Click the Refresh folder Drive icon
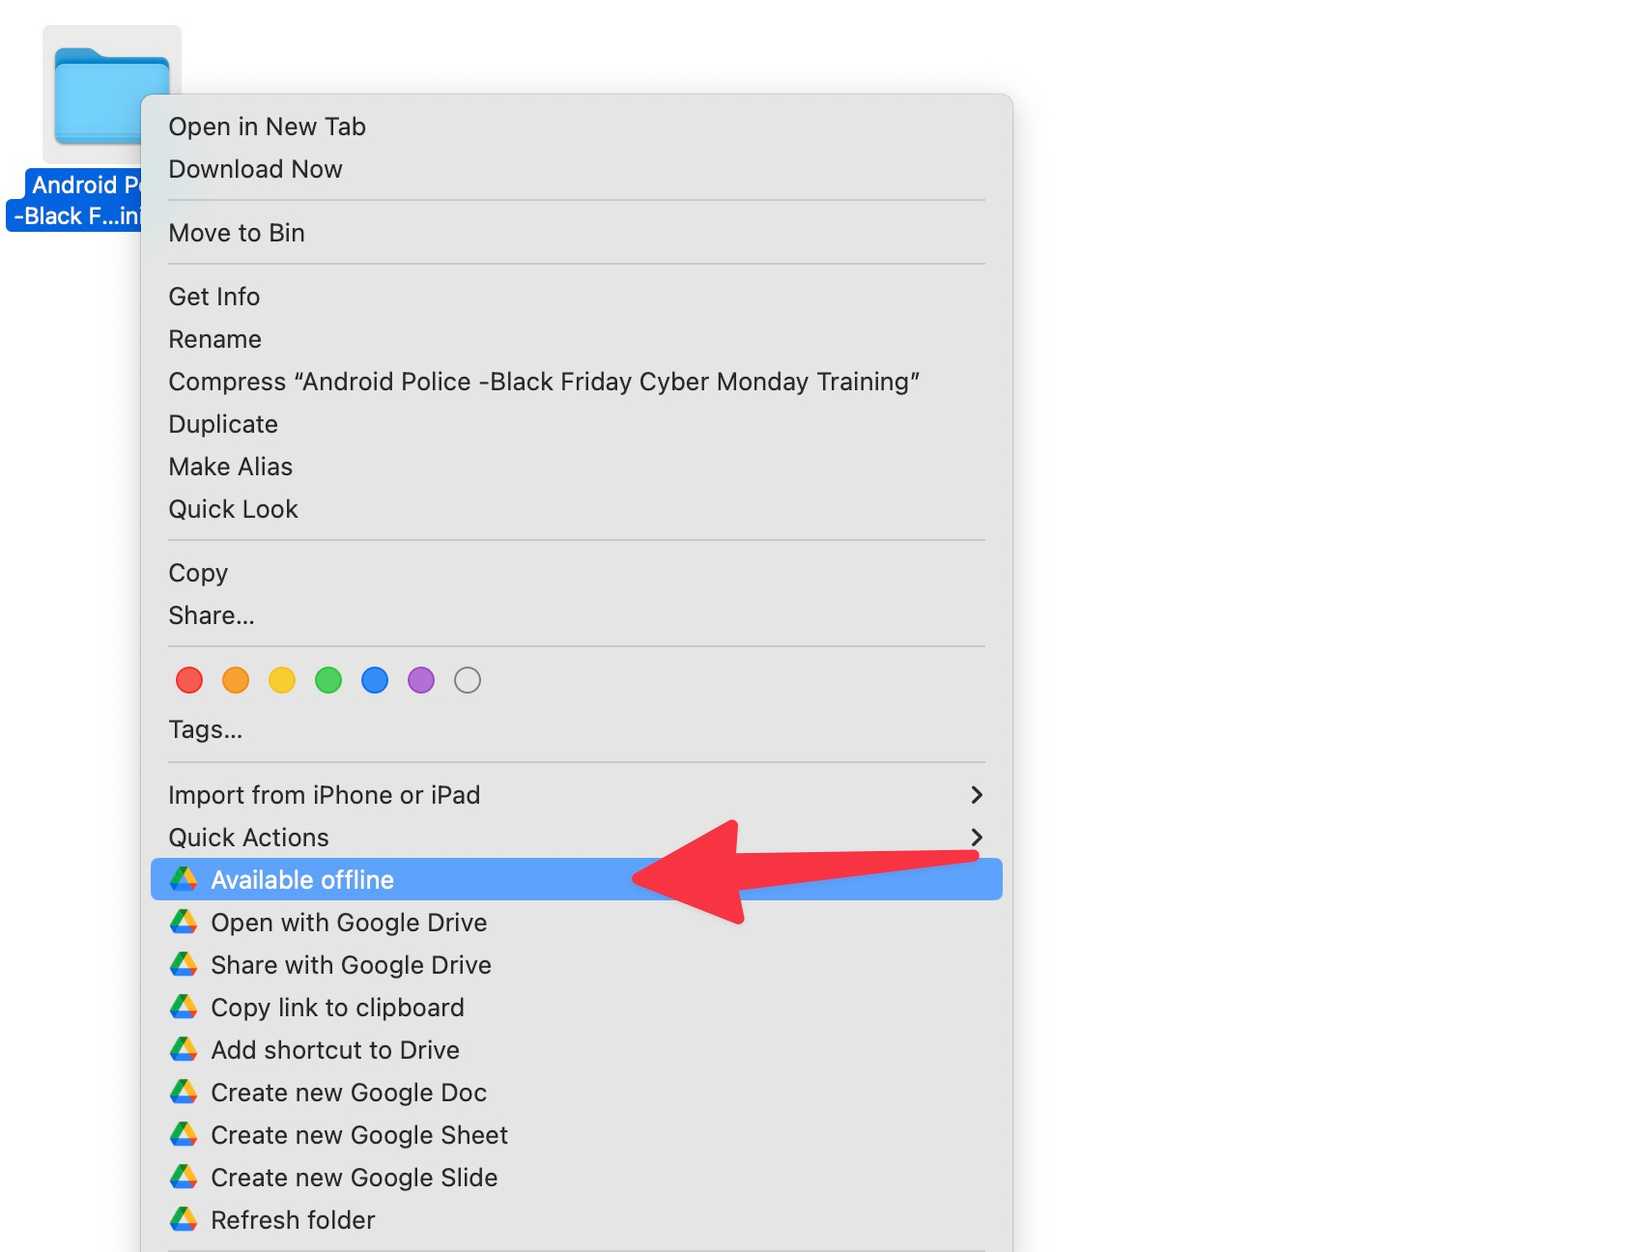Image resolution: width=1650 pixels, height=1252 pixels. tap(185, 1220)
